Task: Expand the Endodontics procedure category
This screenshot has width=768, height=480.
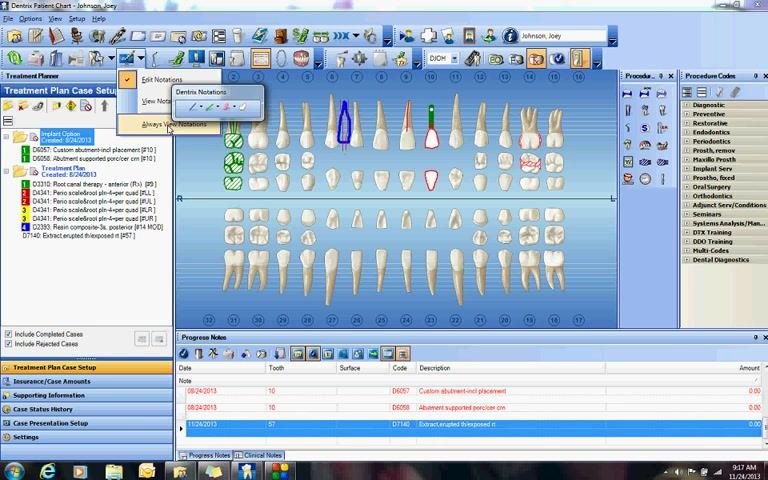Action: [x=686, y=132]
